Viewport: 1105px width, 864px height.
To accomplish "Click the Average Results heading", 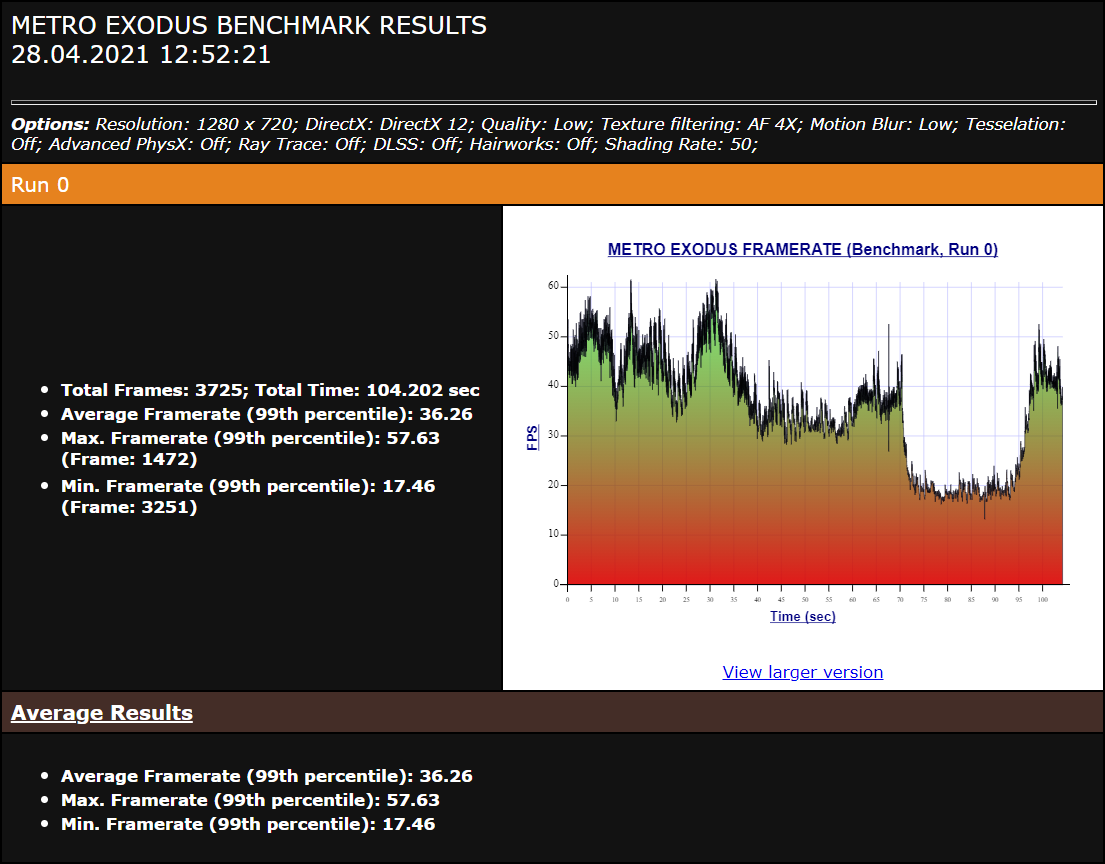I will pos(101,712).
